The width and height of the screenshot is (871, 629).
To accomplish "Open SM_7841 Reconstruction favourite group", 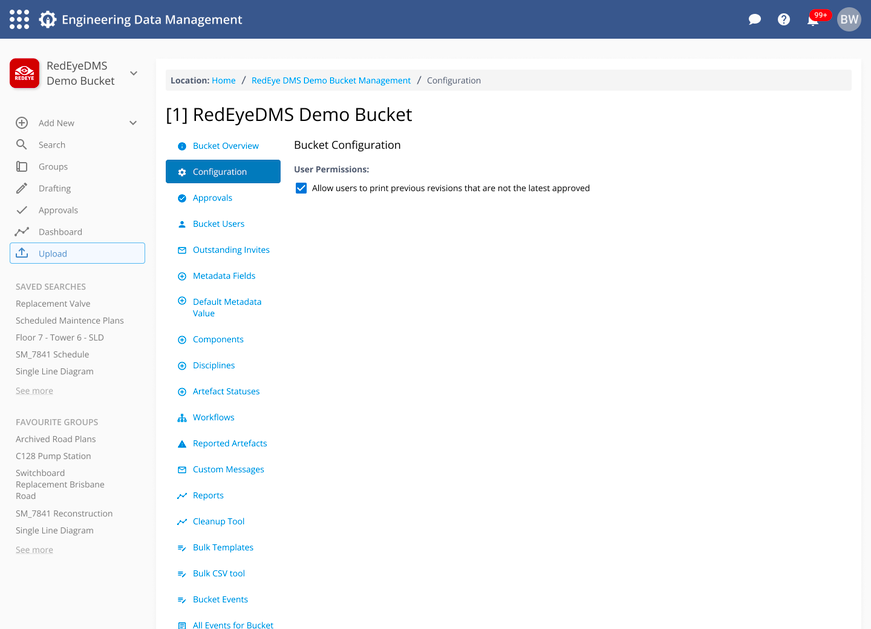I will [64, 513].
